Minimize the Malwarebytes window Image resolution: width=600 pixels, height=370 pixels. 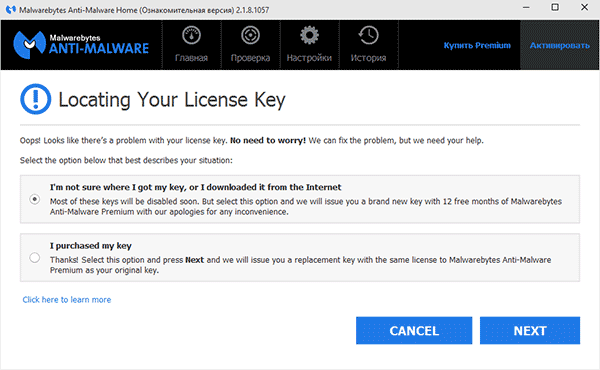526,7
